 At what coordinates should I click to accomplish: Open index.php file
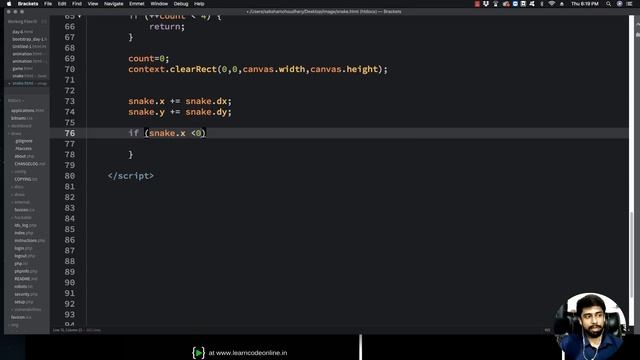23,233
